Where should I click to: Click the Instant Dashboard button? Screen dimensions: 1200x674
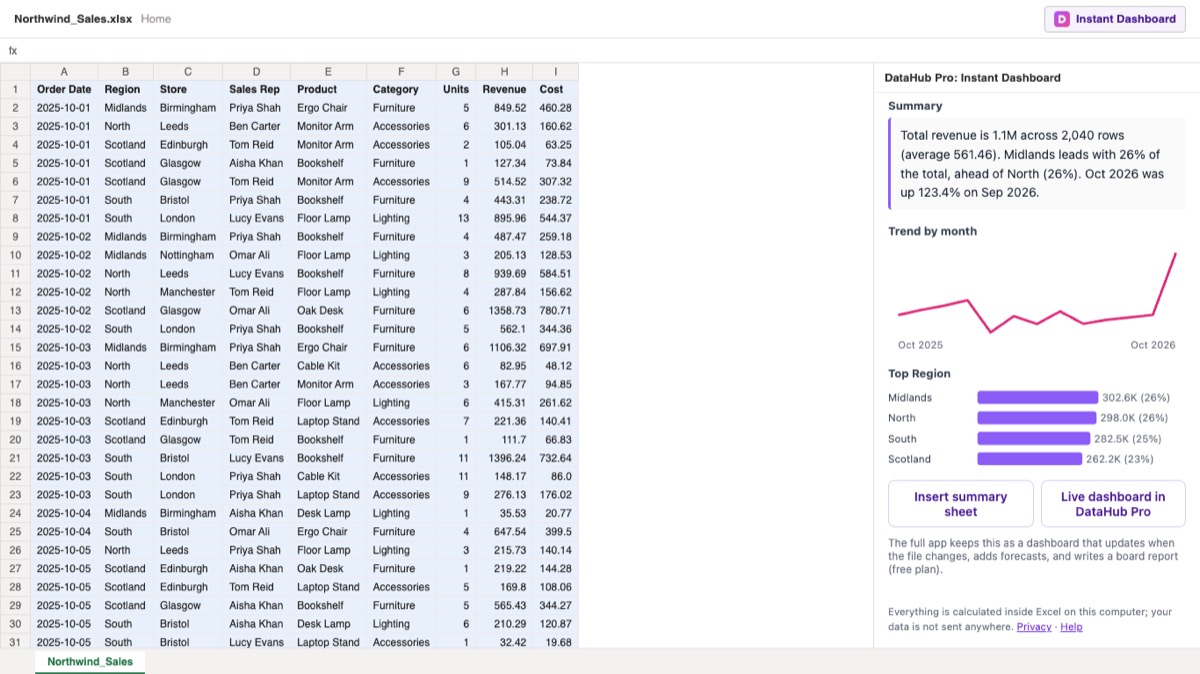(x=1115, y=19)
